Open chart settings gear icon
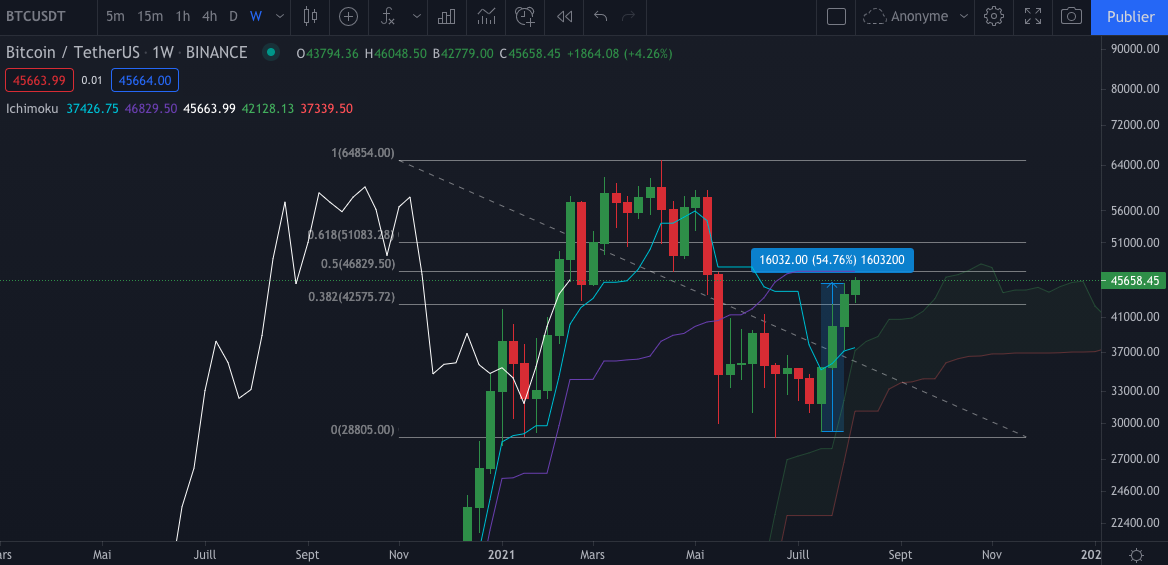The image size is (1168, 565). click(x=993, y=16)
